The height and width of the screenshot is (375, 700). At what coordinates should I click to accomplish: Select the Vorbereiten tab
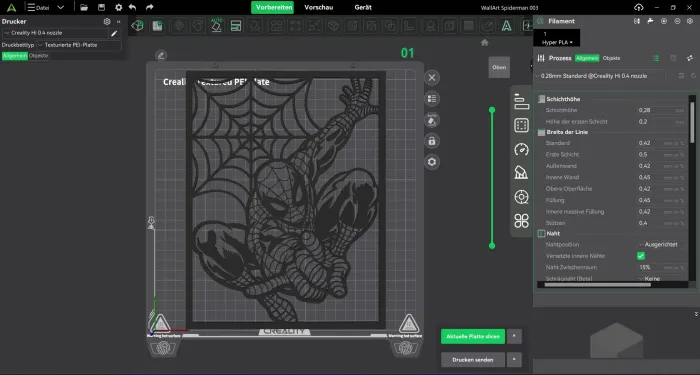point(272,7)
